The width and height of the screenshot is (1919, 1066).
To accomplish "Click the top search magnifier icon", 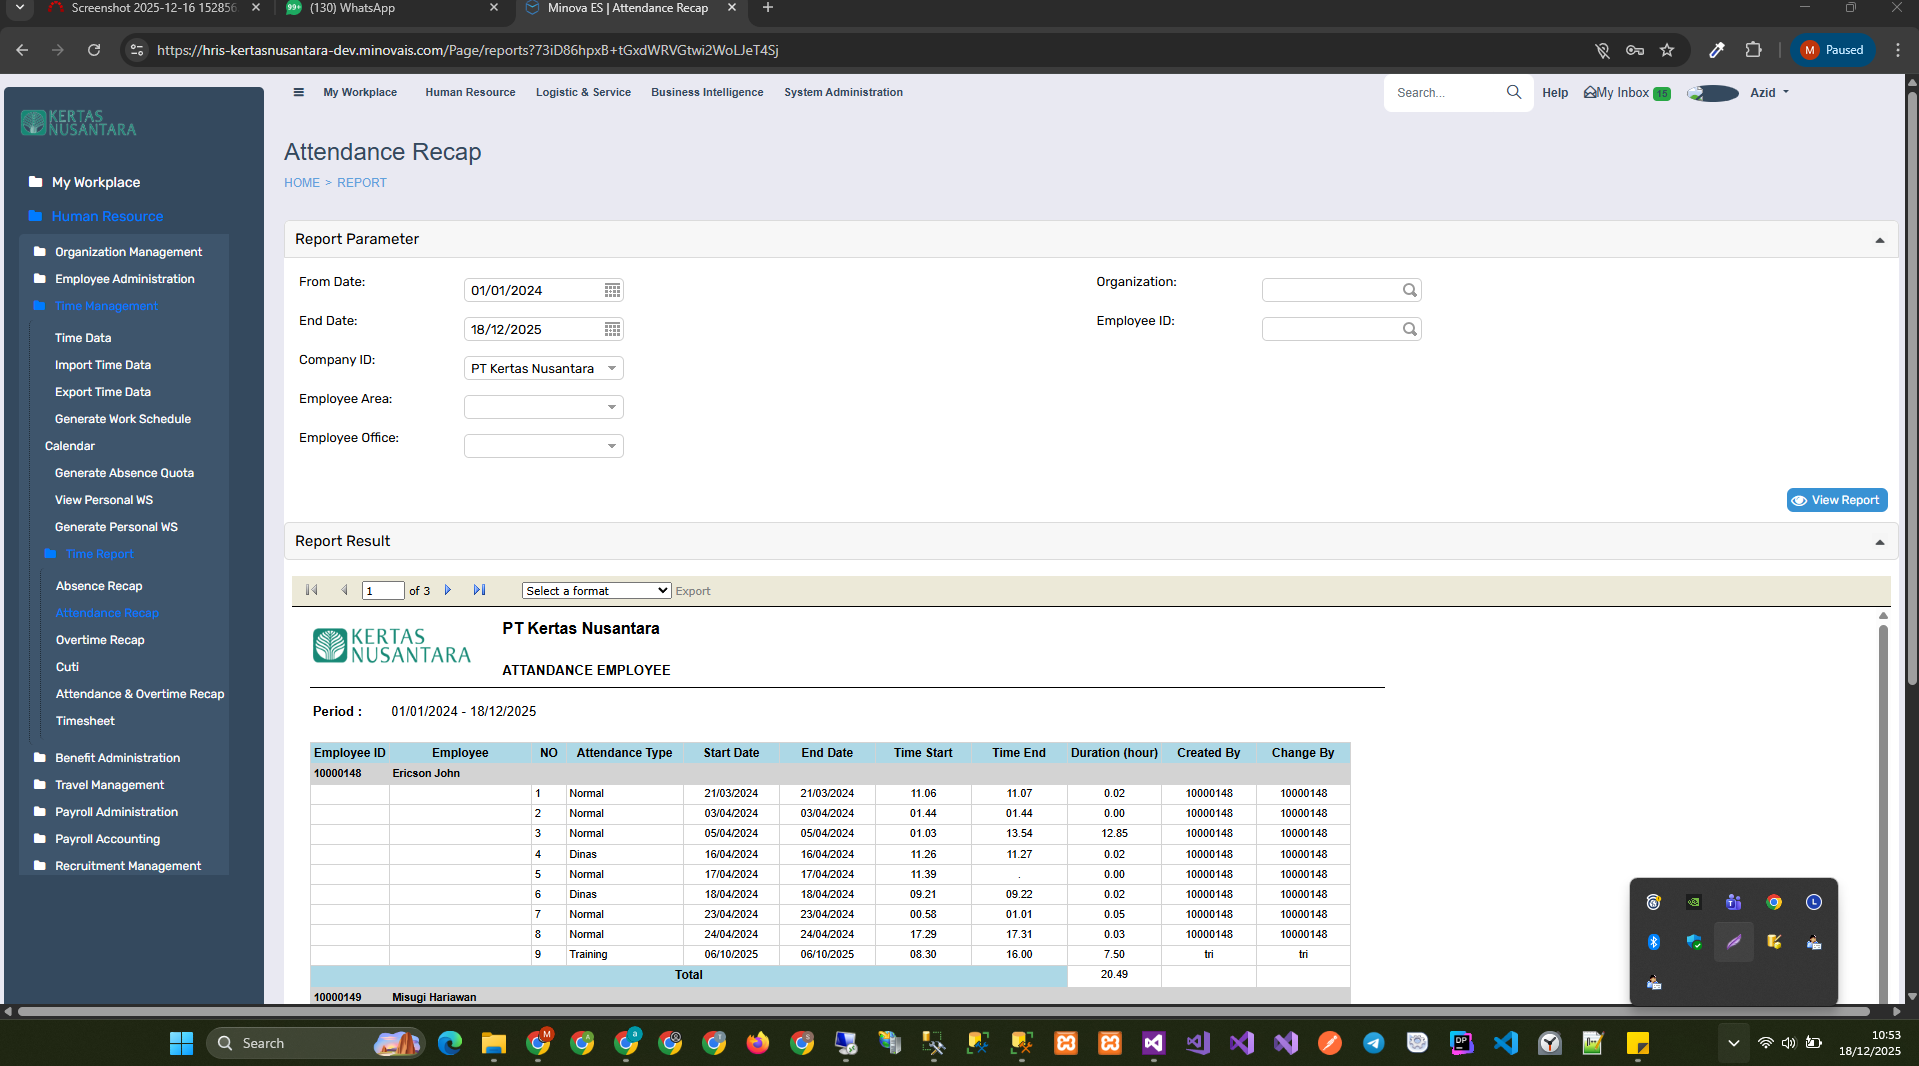I will pyautogui.click(x=1513, y=92).
